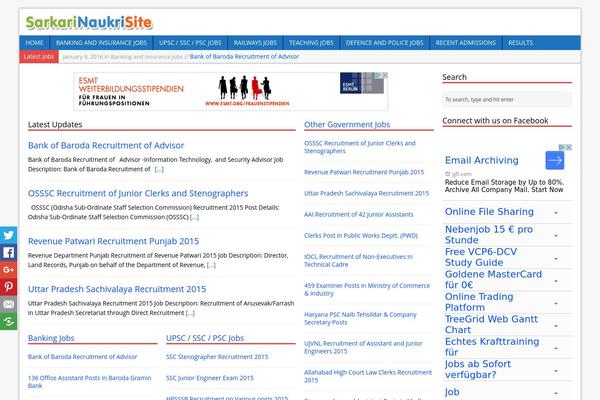Open Results menu item
Image resolution: width=600 pixels, height=400 pixels.
[520, 43]
